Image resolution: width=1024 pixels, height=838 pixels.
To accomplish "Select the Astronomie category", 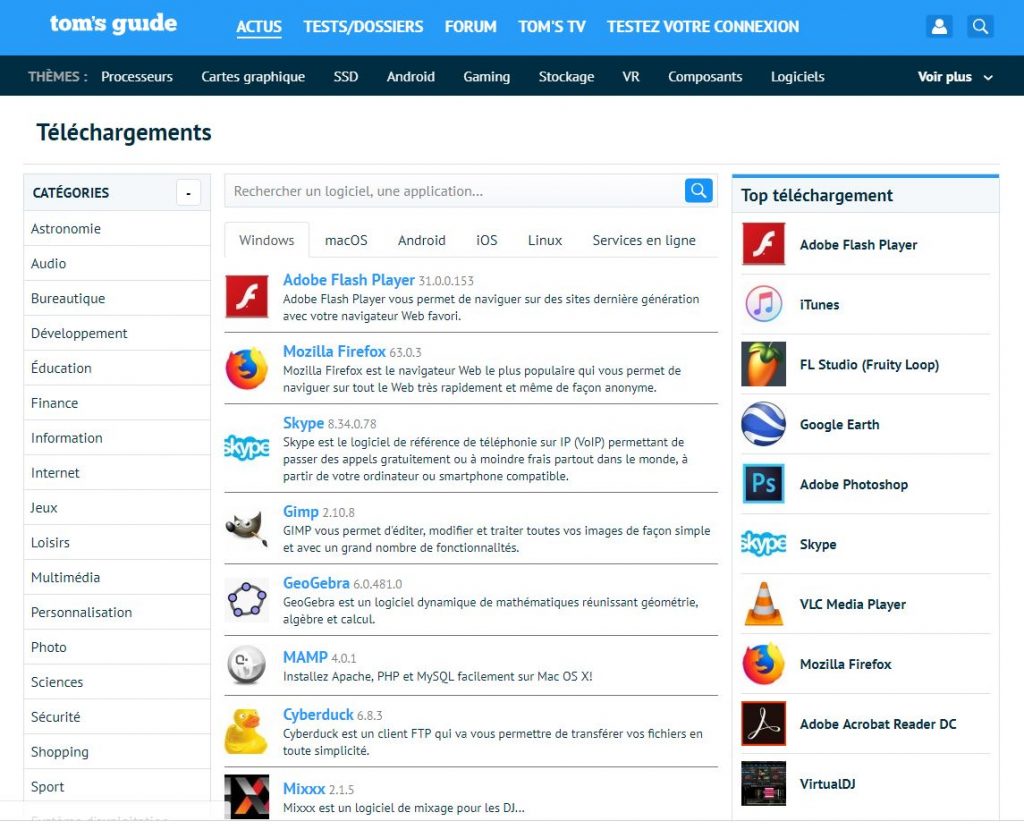I will pos(117,229).
